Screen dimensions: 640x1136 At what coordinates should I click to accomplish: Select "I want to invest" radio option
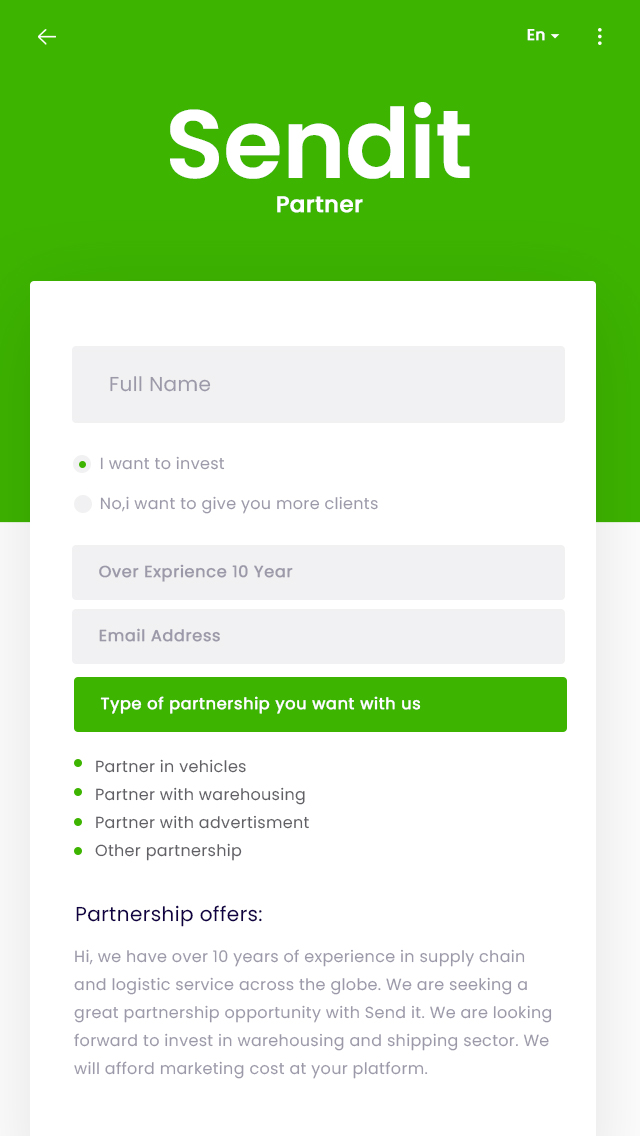click(83, 464)
